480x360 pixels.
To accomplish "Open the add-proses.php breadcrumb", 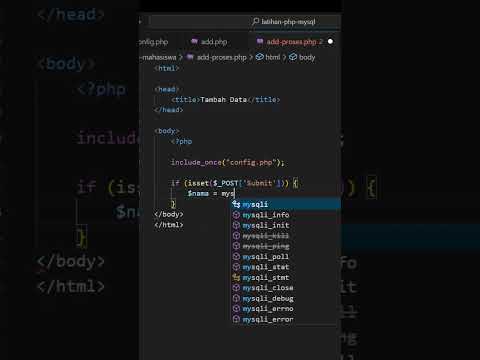I will (x=221, y=57).
